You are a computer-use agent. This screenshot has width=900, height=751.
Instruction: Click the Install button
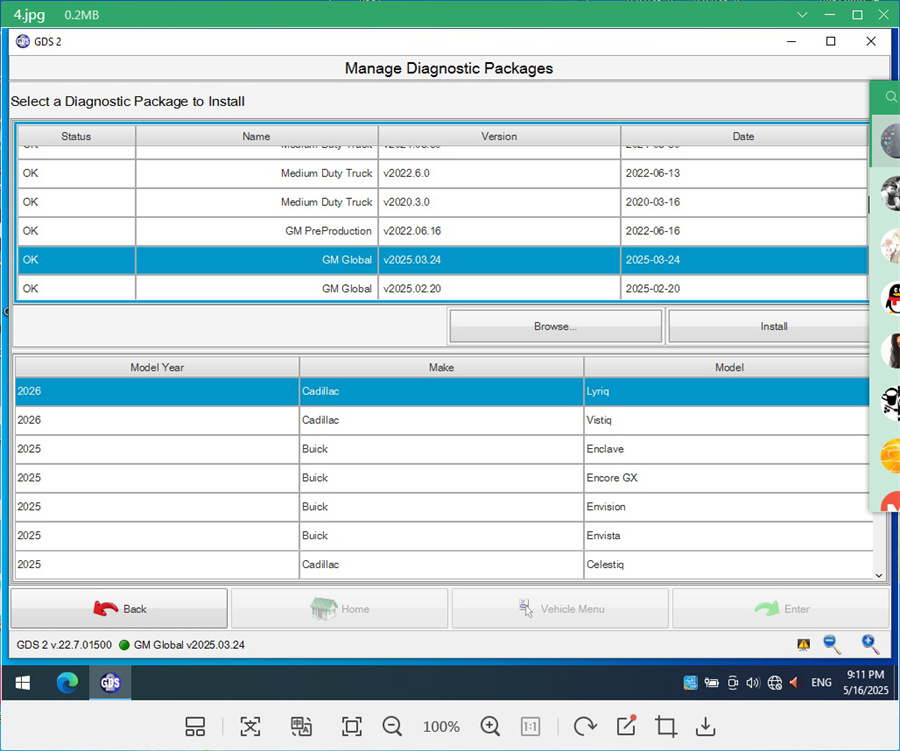[770, 326]
